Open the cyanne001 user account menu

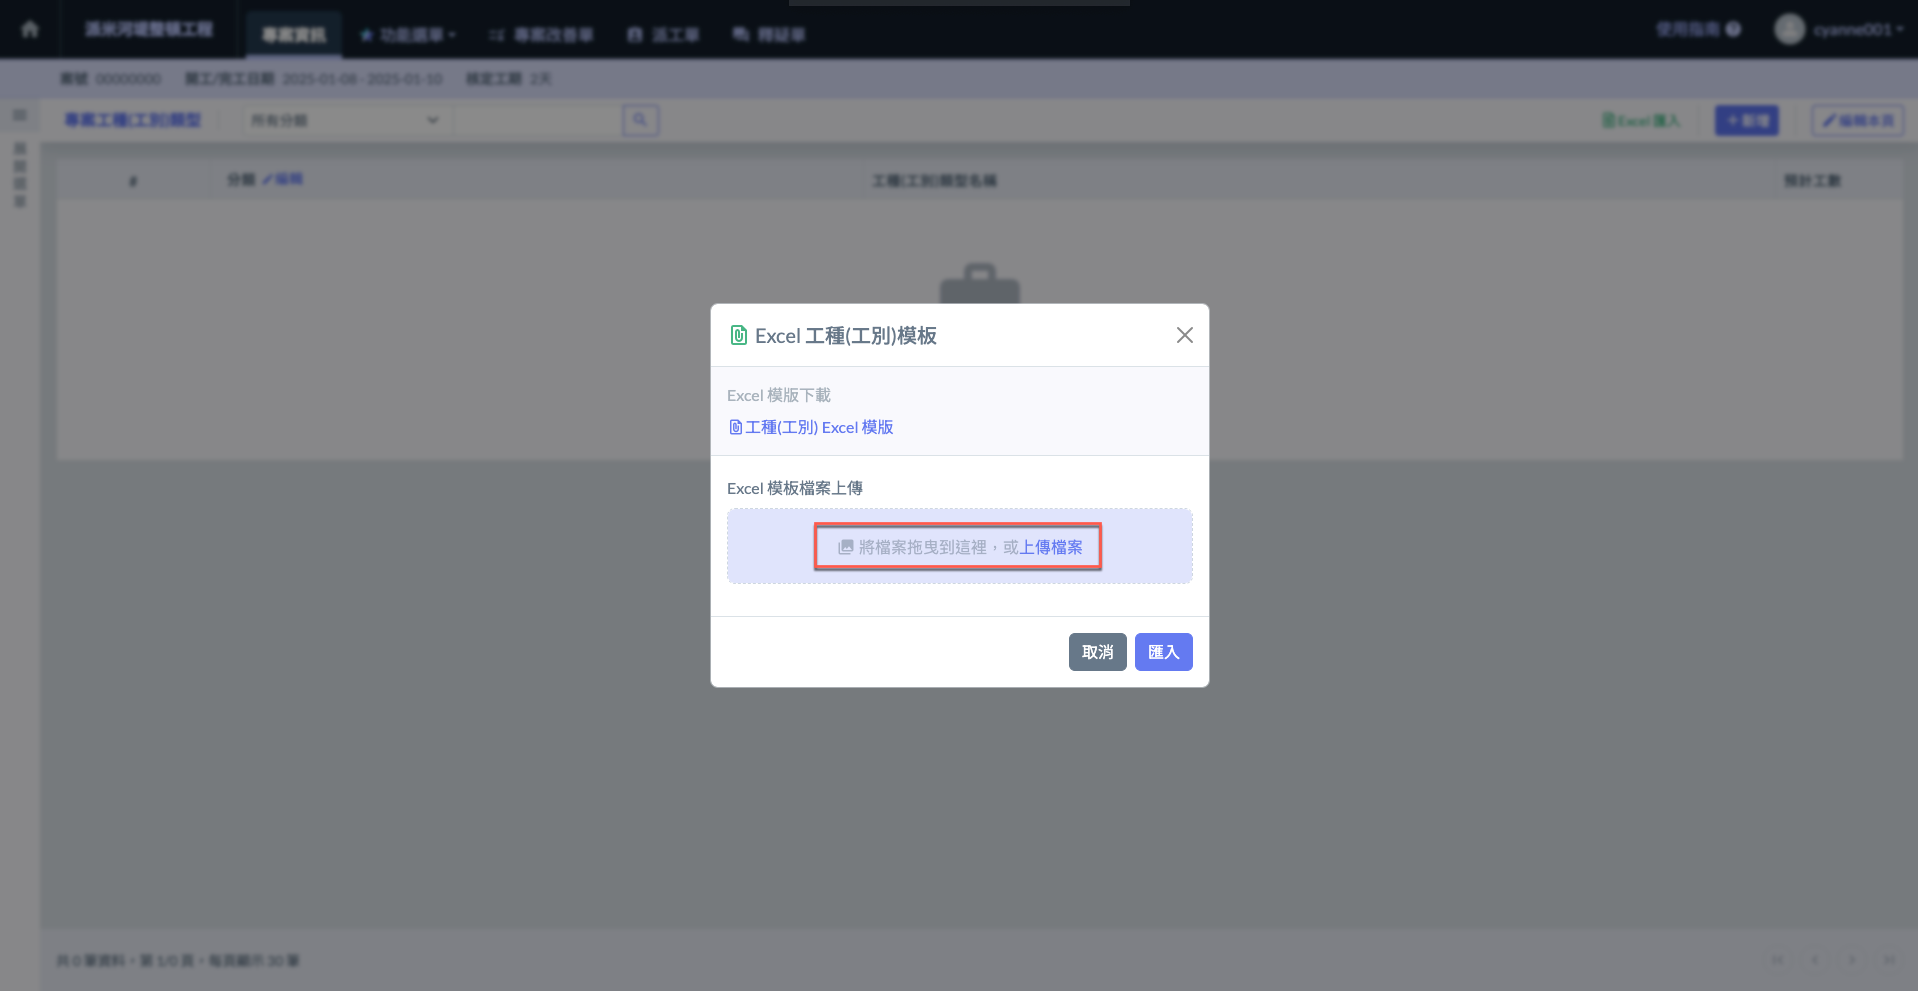pos(1857,29)
